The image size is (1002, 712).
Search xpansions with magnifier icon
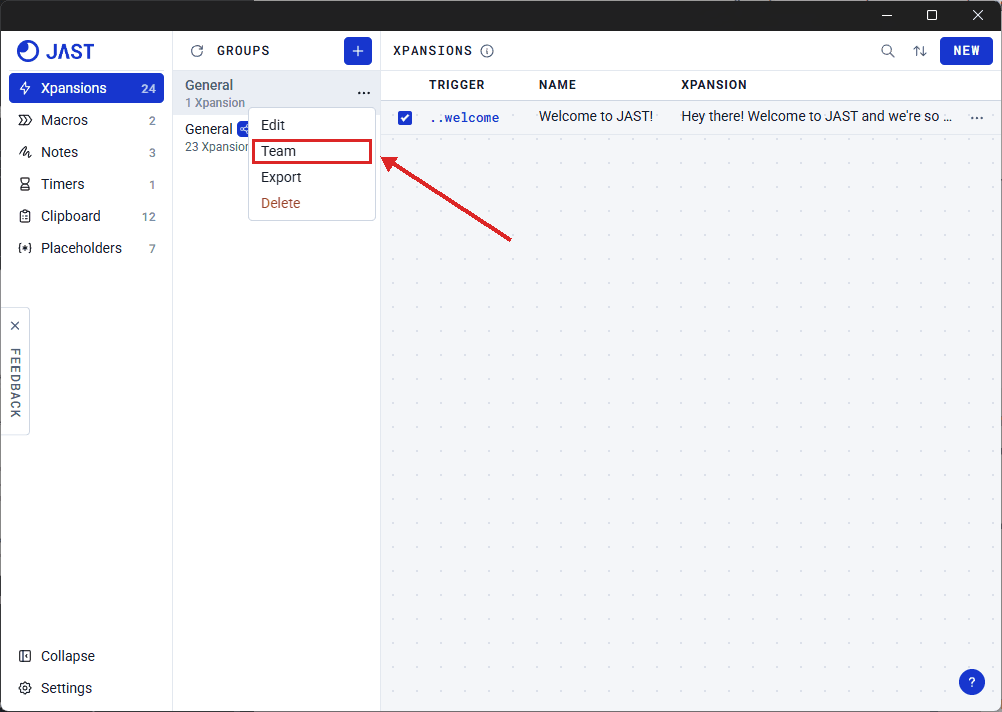pos(888,51)
